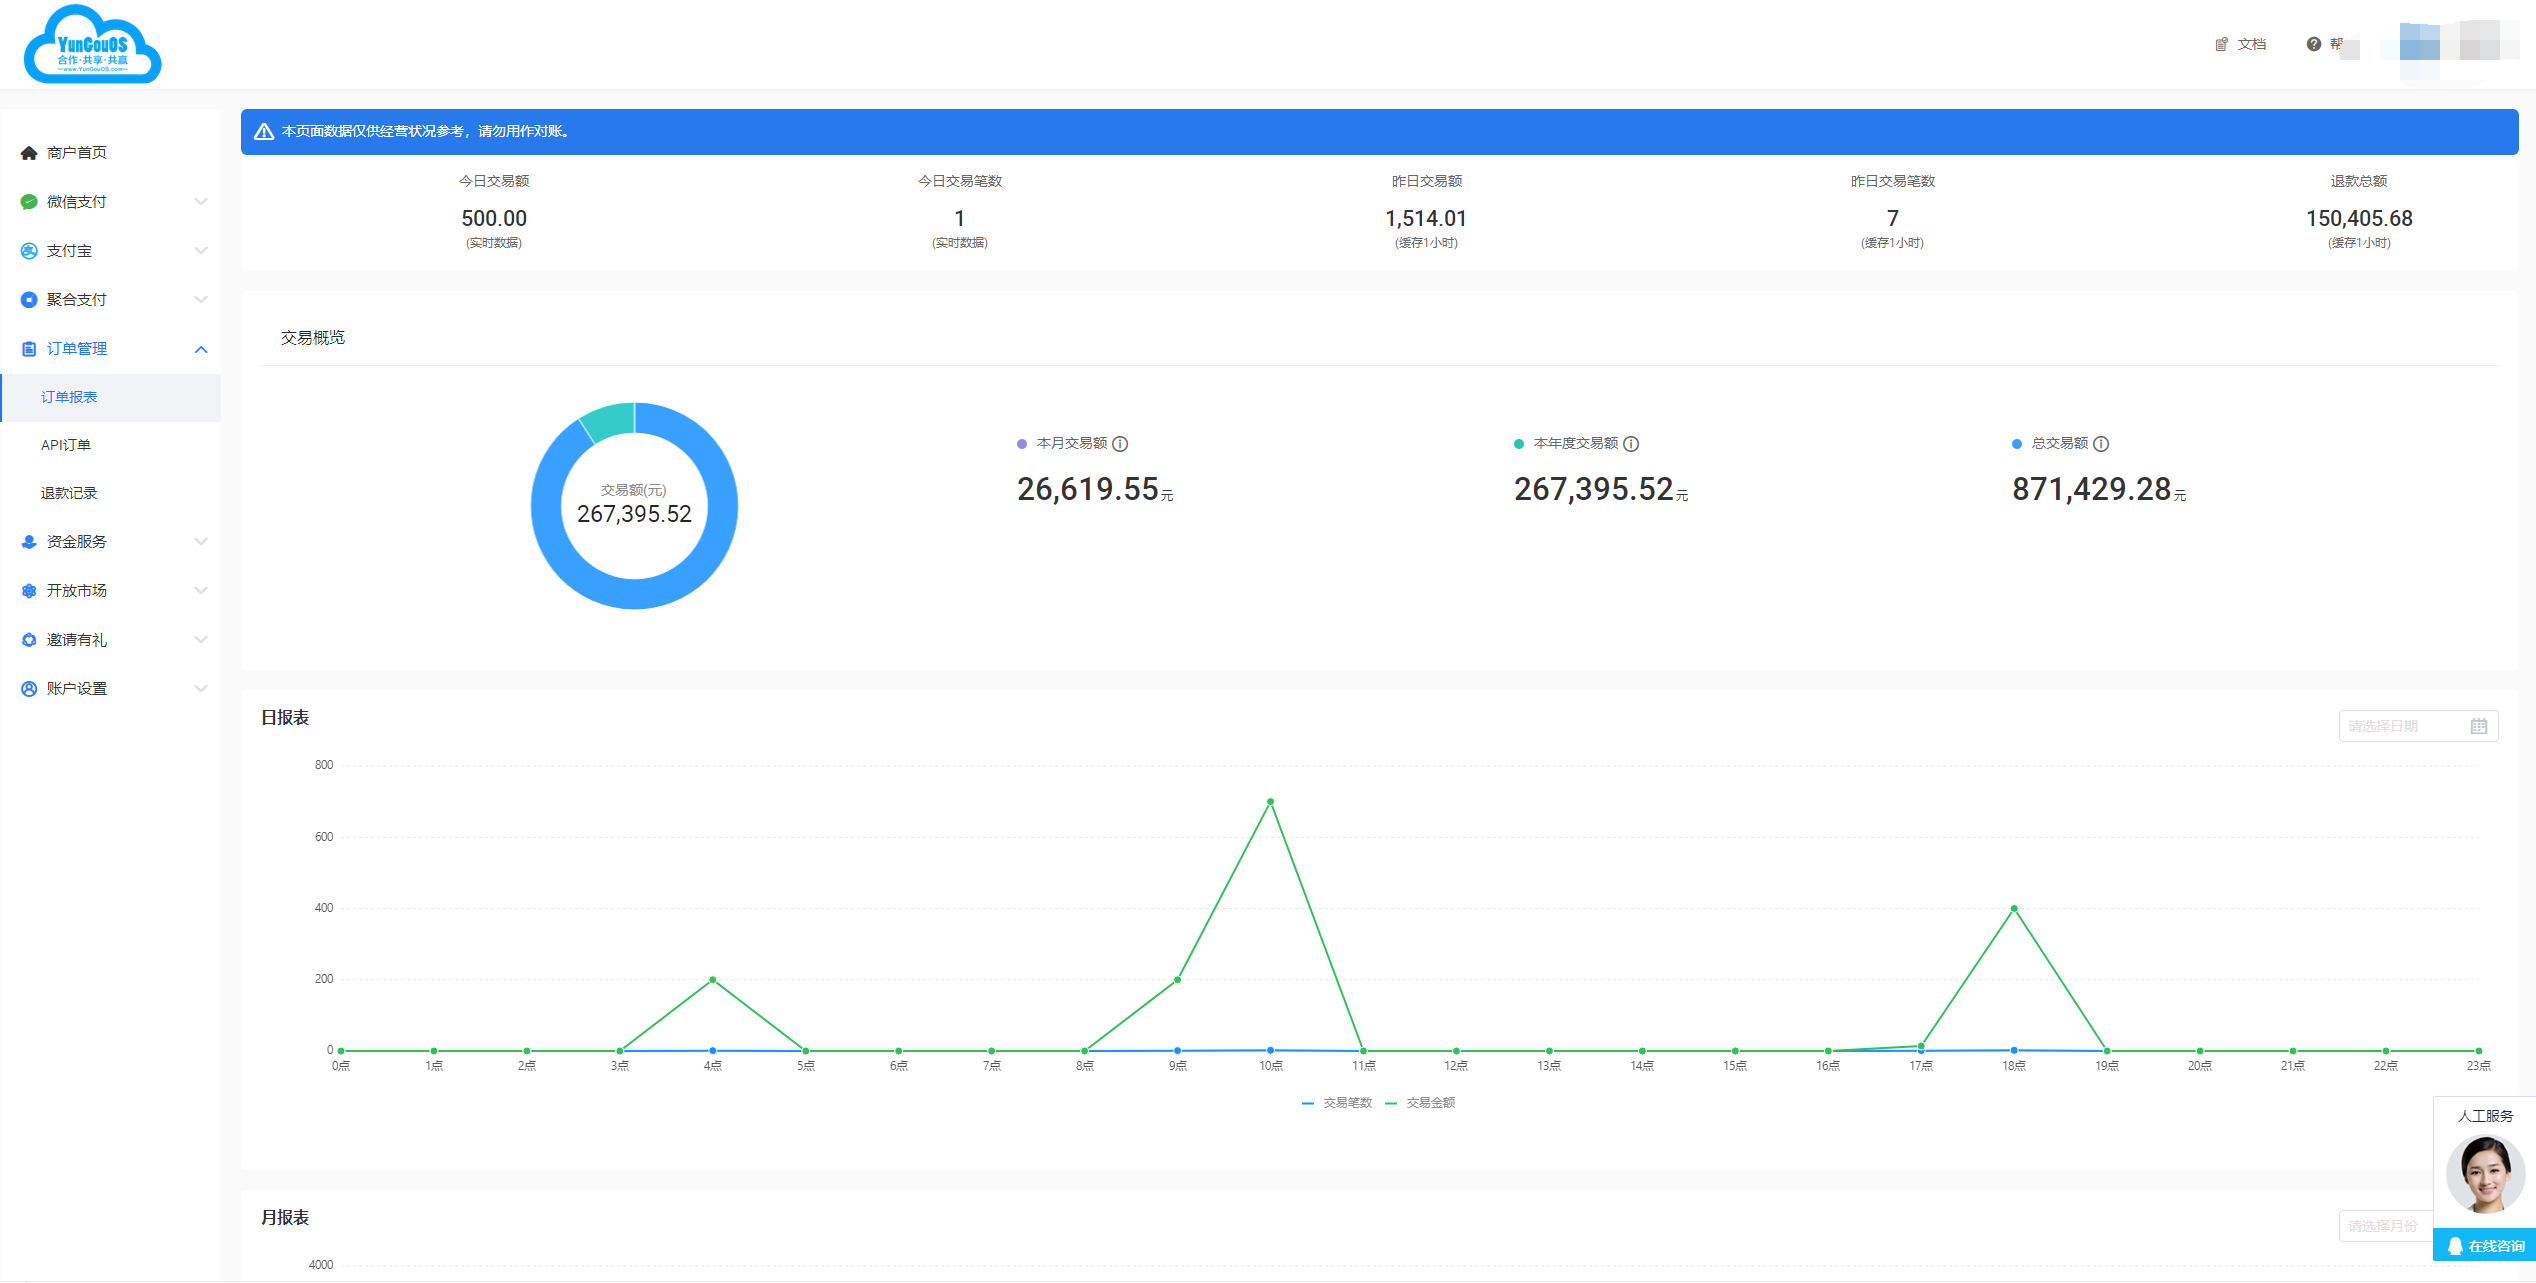Click the blue dot beside 总交易额
Screen dimensions: 2536x1283
click(x=2017, y=444)
